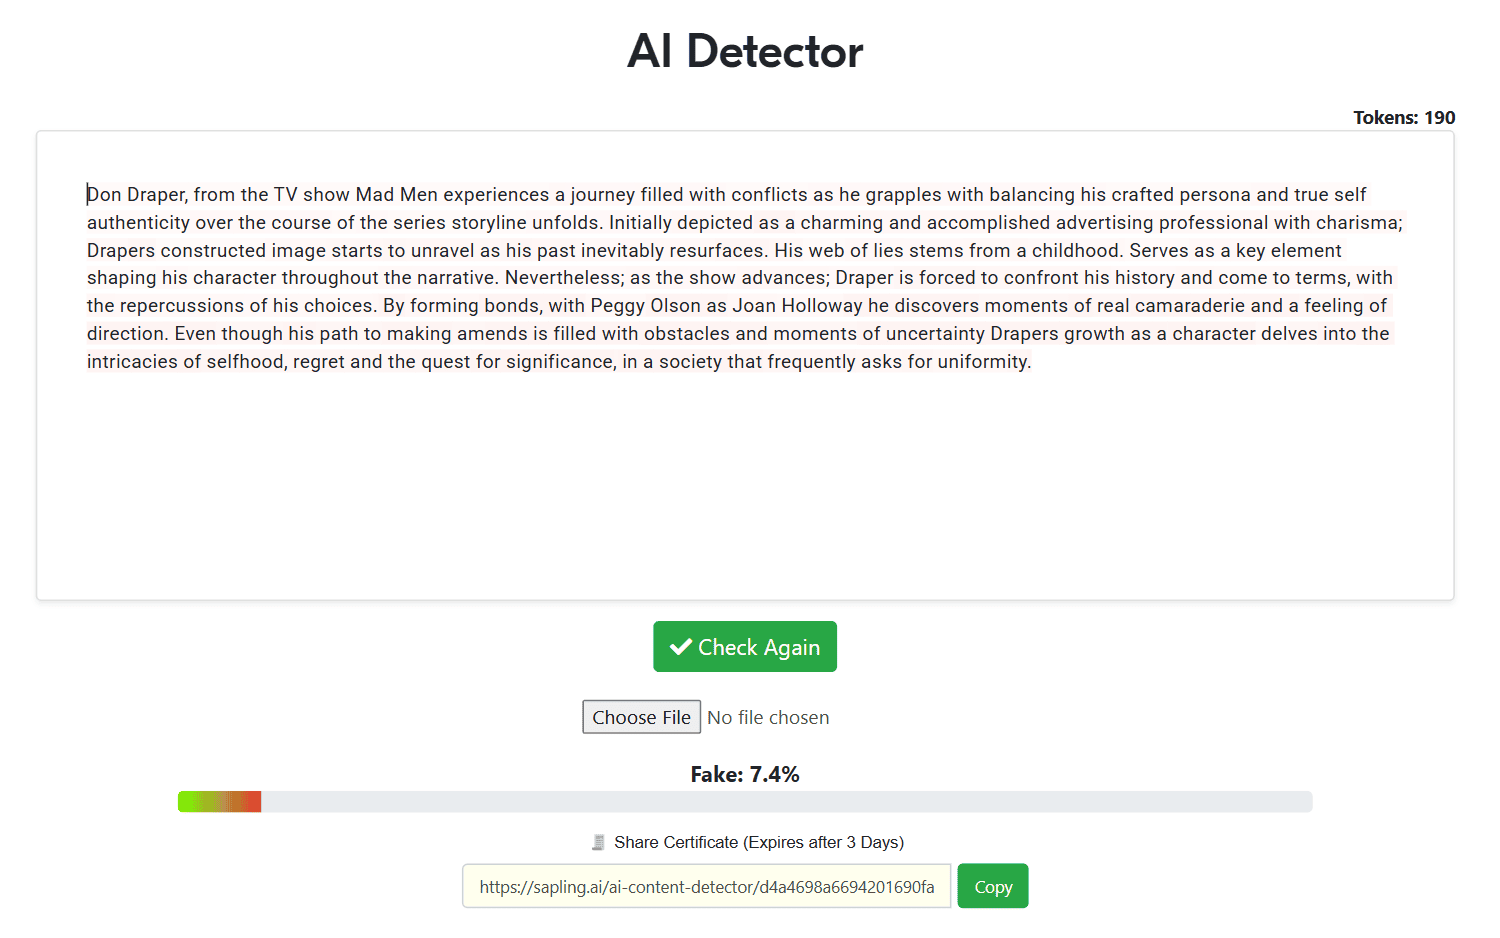Click the Tokens: 190 counter

pos(1404,117)
